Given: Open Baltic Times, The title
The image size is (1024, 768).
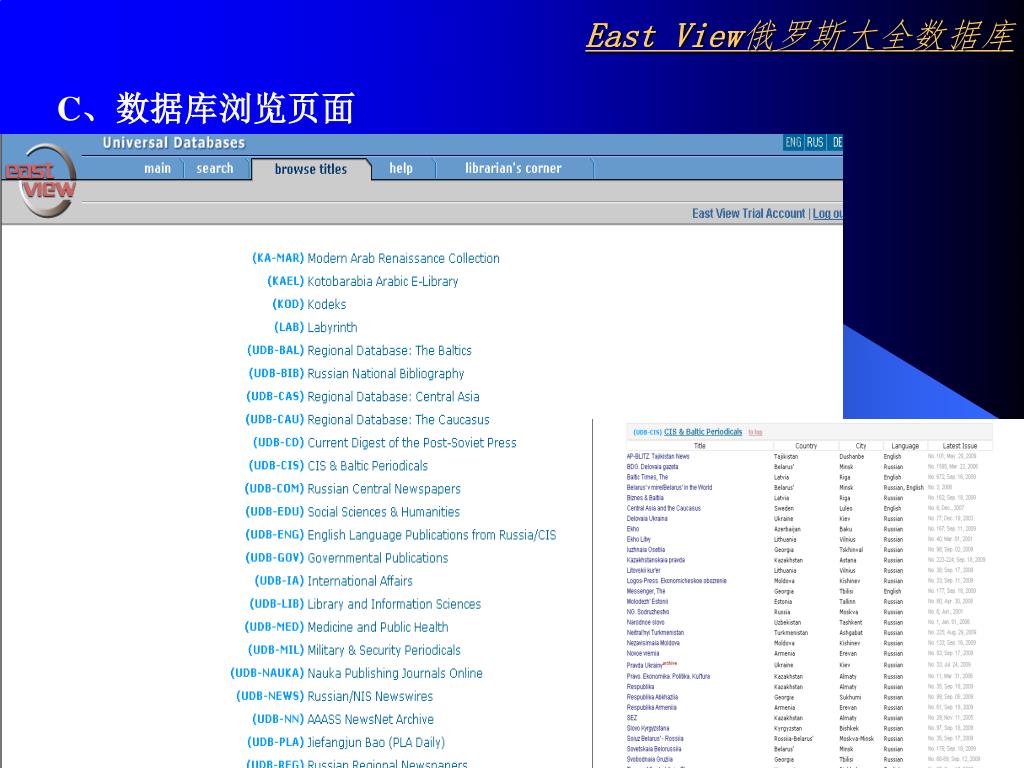Looking at the screenshot, I should point(647,477).
